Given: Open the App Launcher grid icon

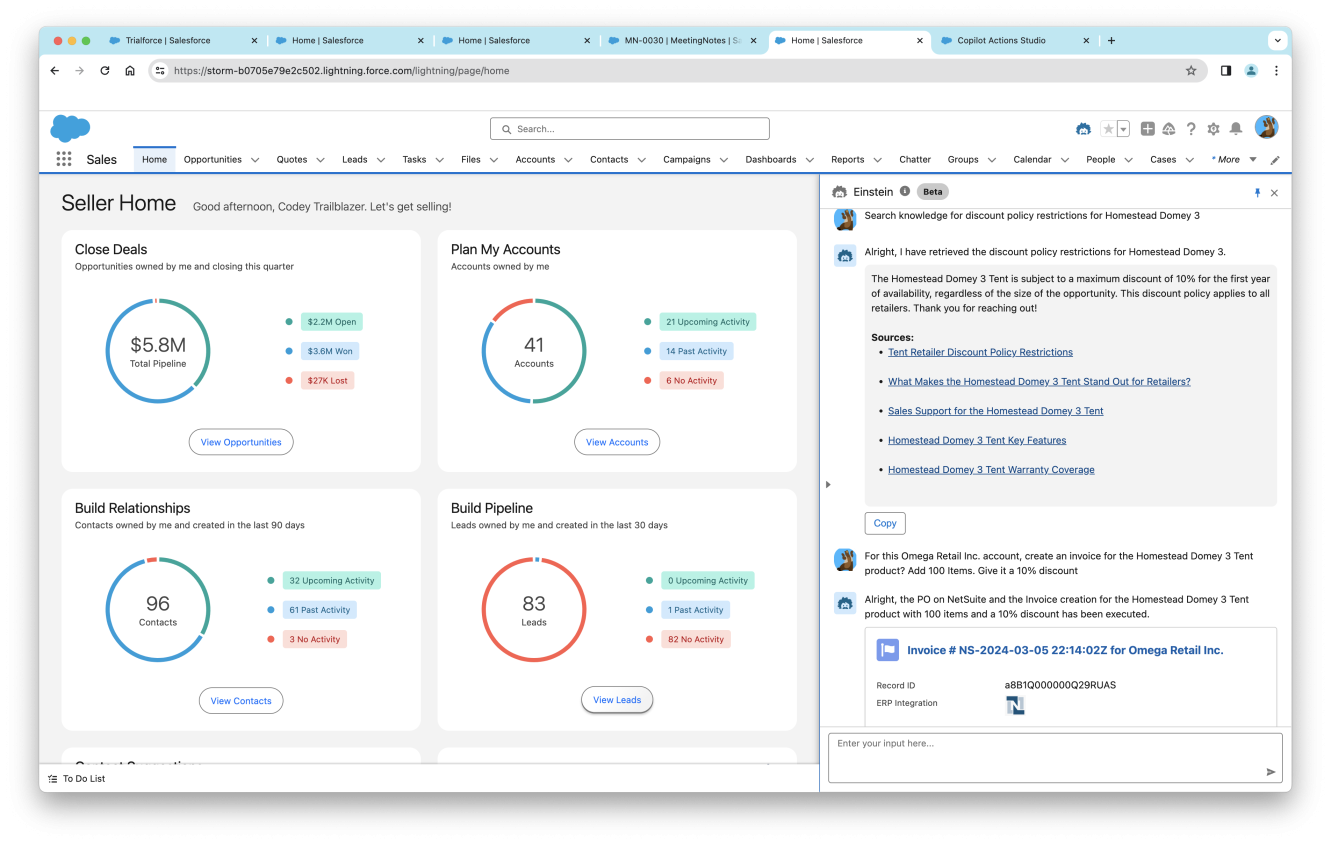Looking at the screenshot, I should point(64,159).
